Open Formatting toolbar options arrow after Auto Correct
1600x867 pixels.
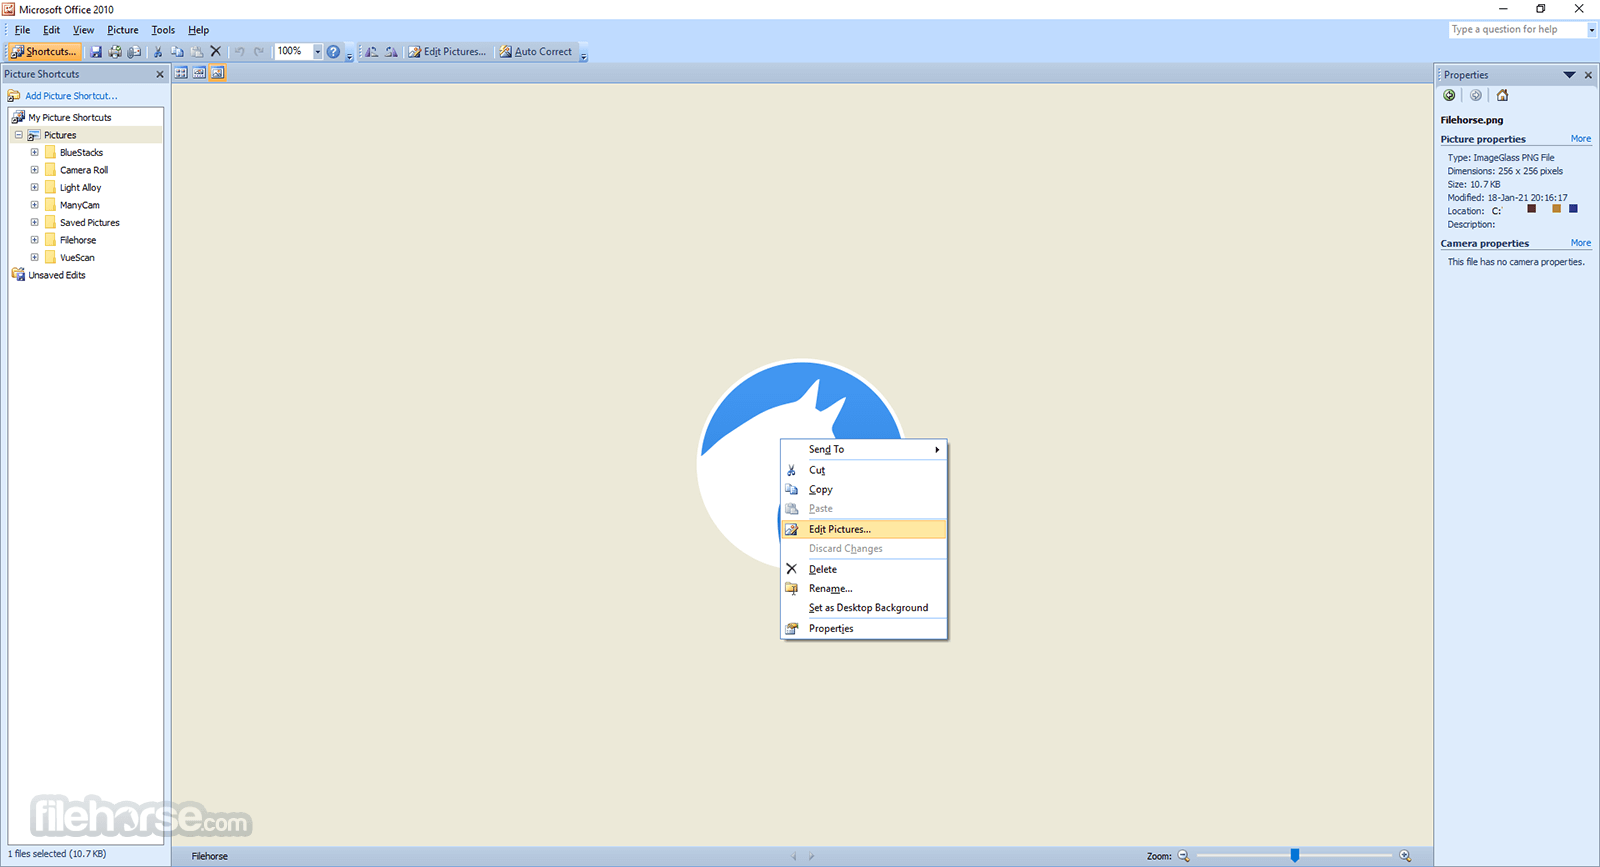pyautogui.click(x=583, y=56)
